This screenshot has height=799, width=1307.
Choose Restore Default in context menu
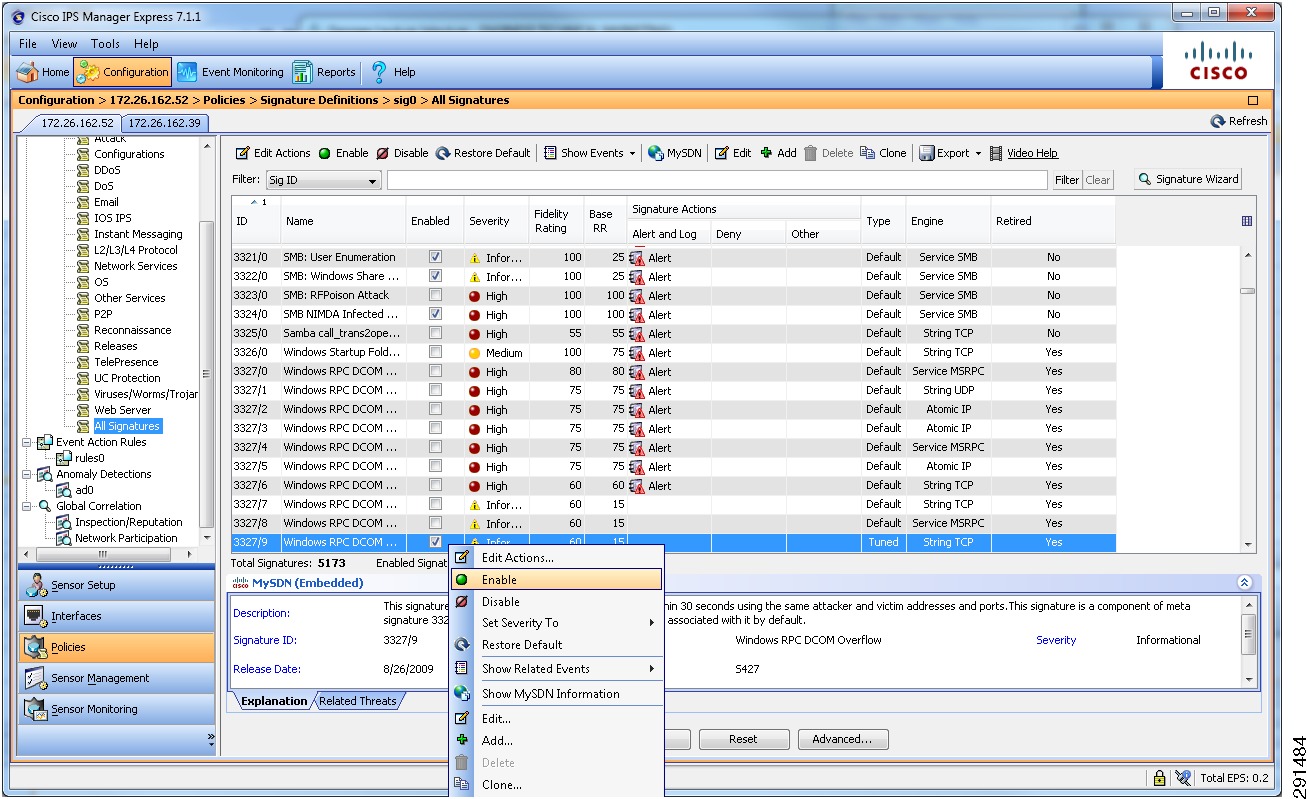(x=557, y=645)
